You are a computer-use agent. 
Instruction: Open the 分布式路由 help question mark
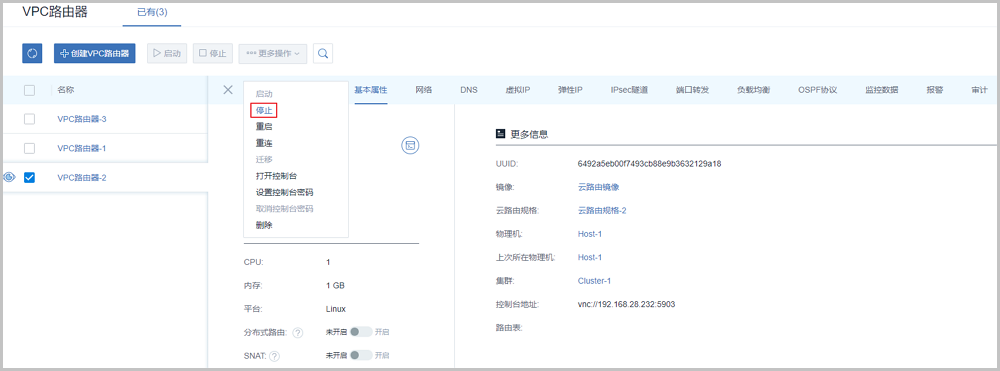point(298,332)
